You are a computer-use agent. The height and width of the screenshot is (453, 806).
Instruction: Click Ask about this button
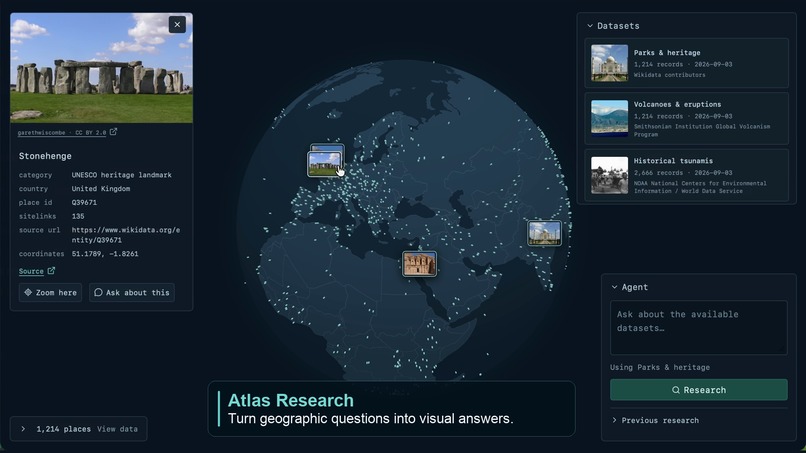coord(132,293)
